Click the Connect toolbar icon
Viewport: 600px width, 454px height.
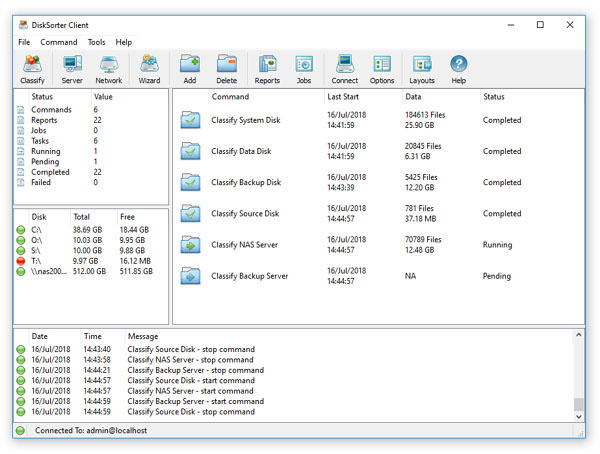coord(345,69)
